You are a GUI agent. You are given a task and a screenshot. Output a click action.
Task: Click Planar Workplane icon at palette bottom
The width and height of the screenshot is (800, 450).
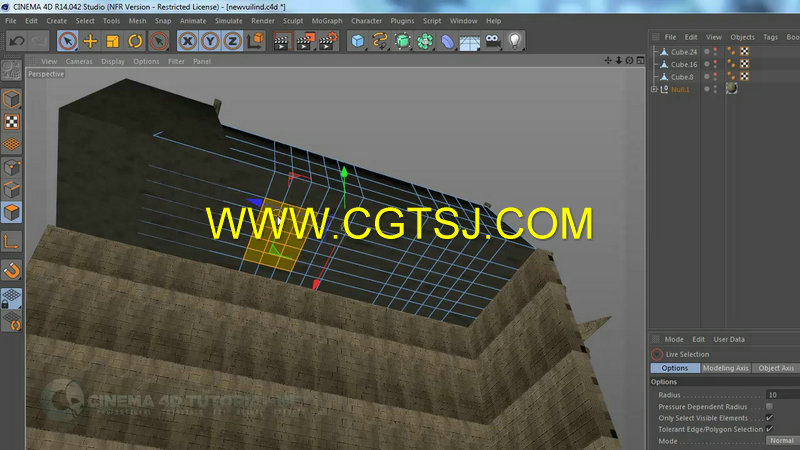[11, 321]
